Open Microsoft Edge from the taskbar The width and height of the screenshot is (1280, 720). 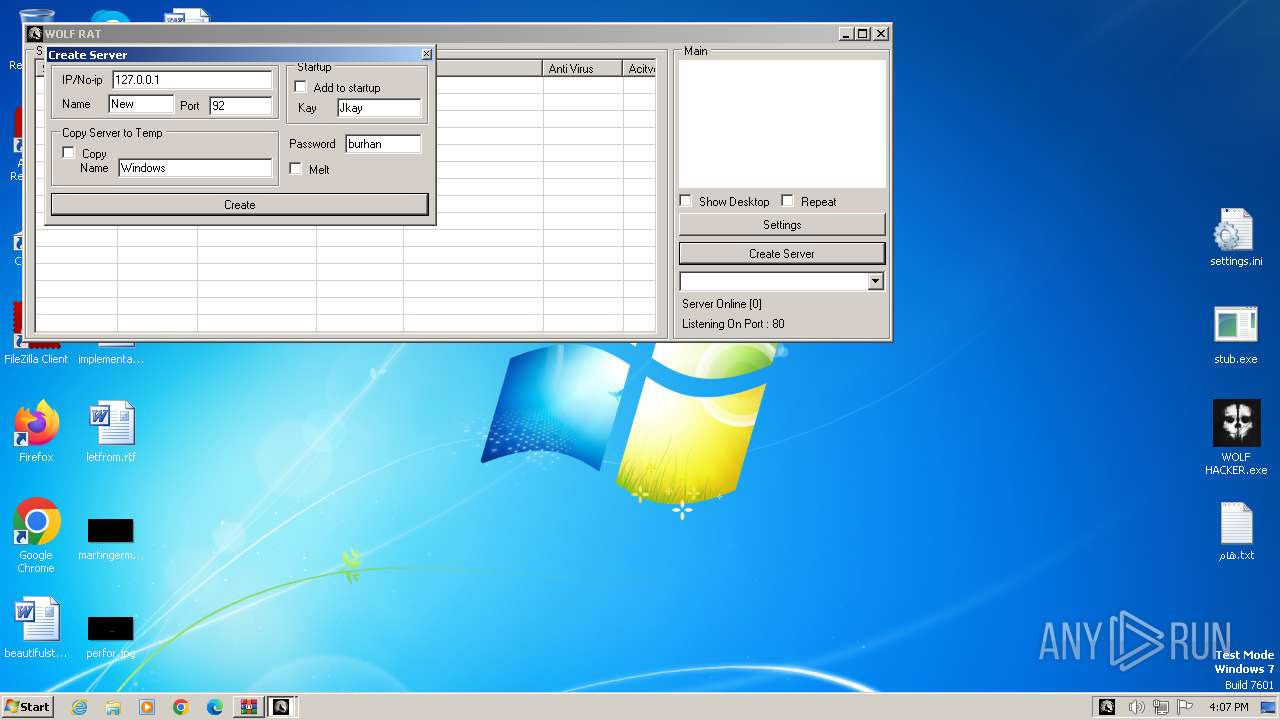[215, 707]
